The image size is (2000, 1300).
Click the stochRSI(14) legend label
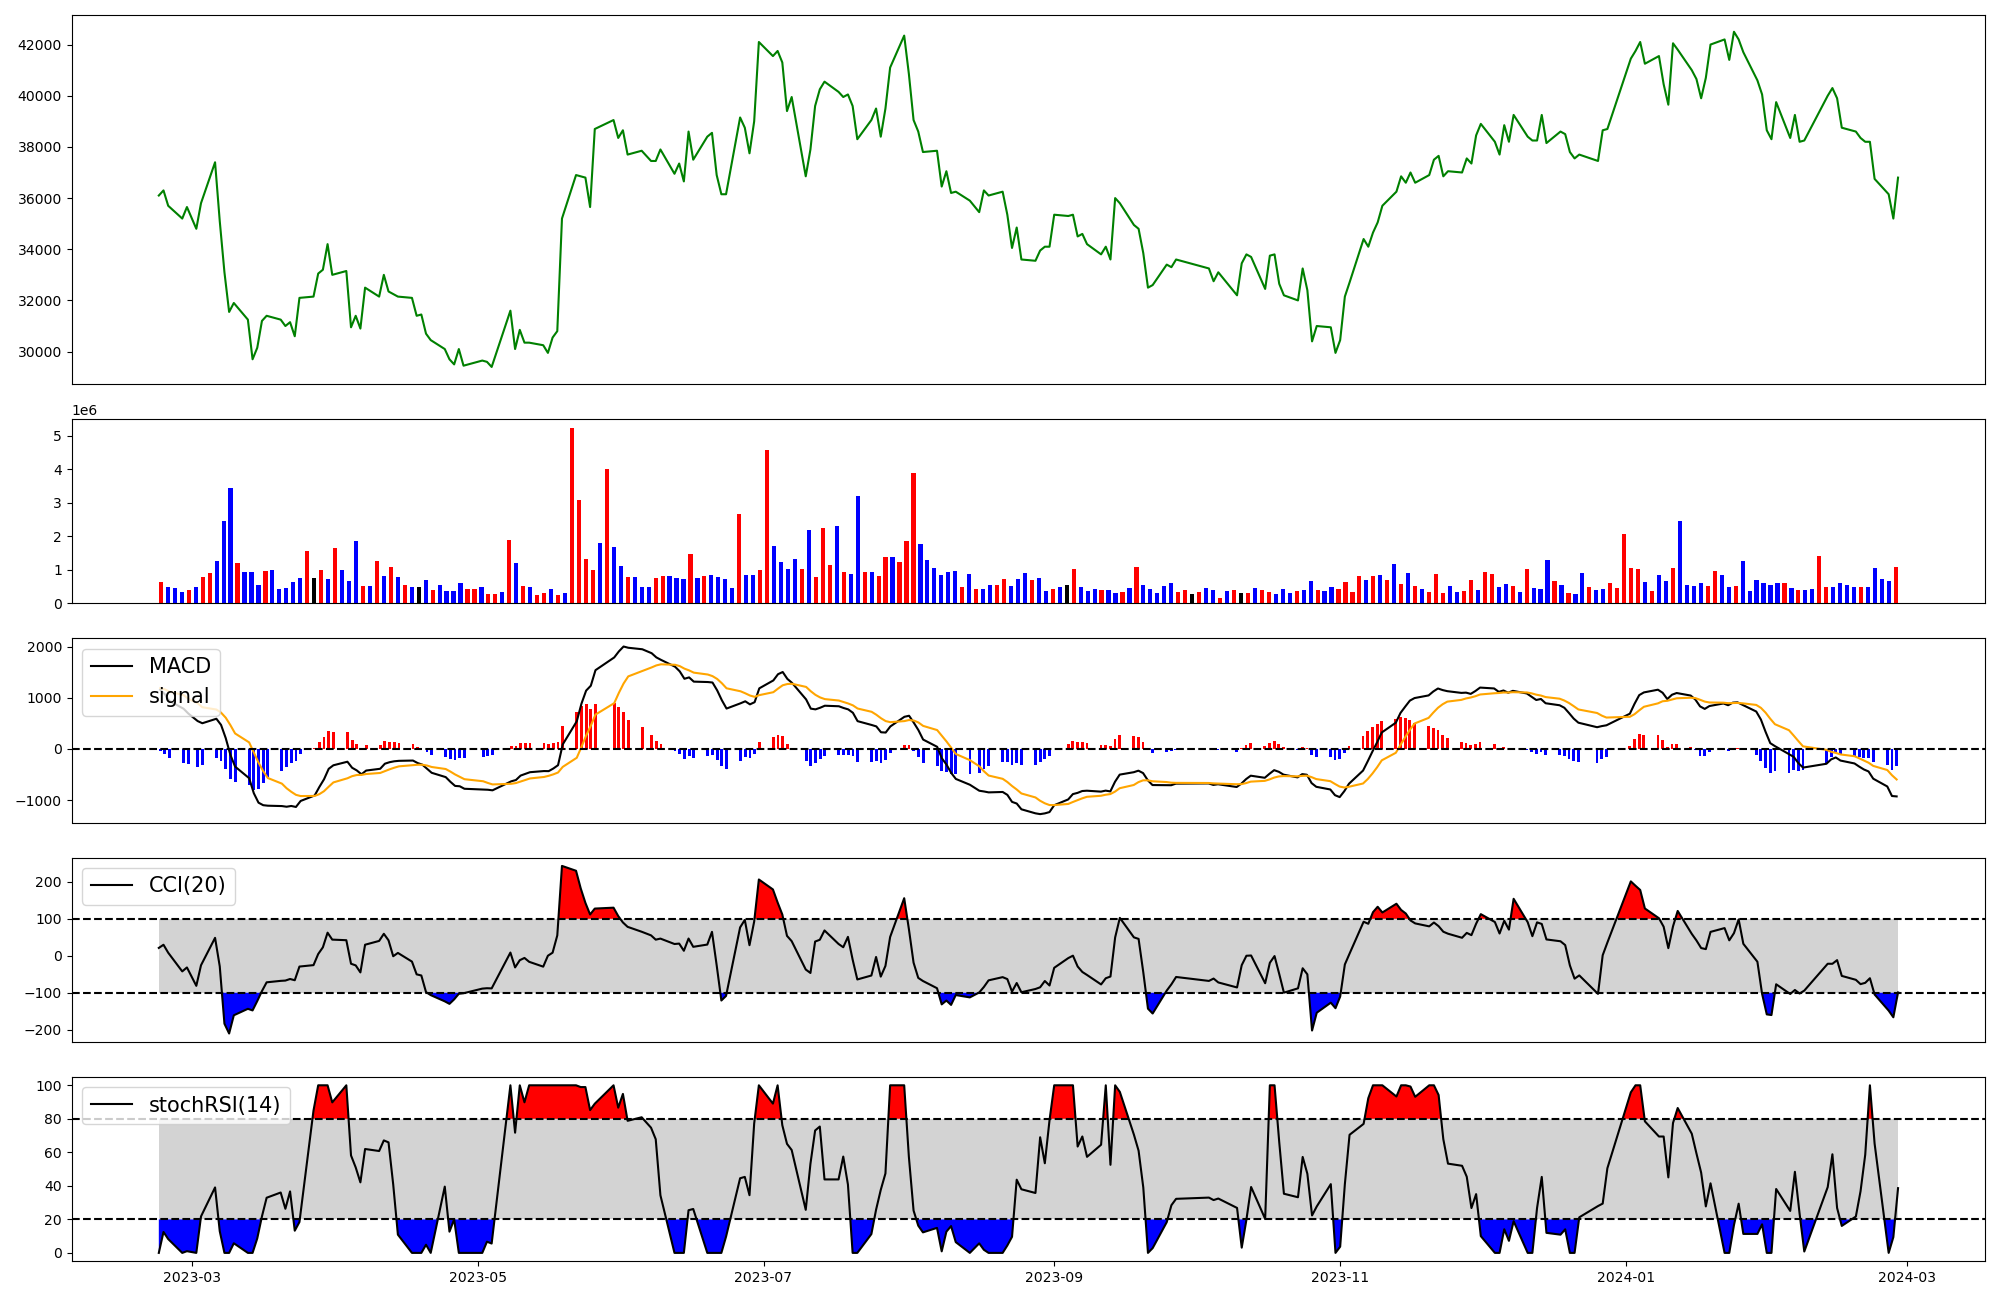[x=214, y=1105]
